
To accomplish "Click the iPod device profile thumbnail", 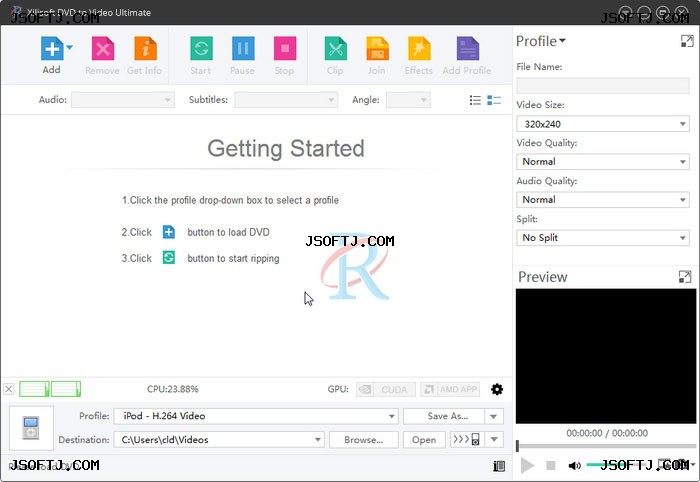I will click(31, 428).
